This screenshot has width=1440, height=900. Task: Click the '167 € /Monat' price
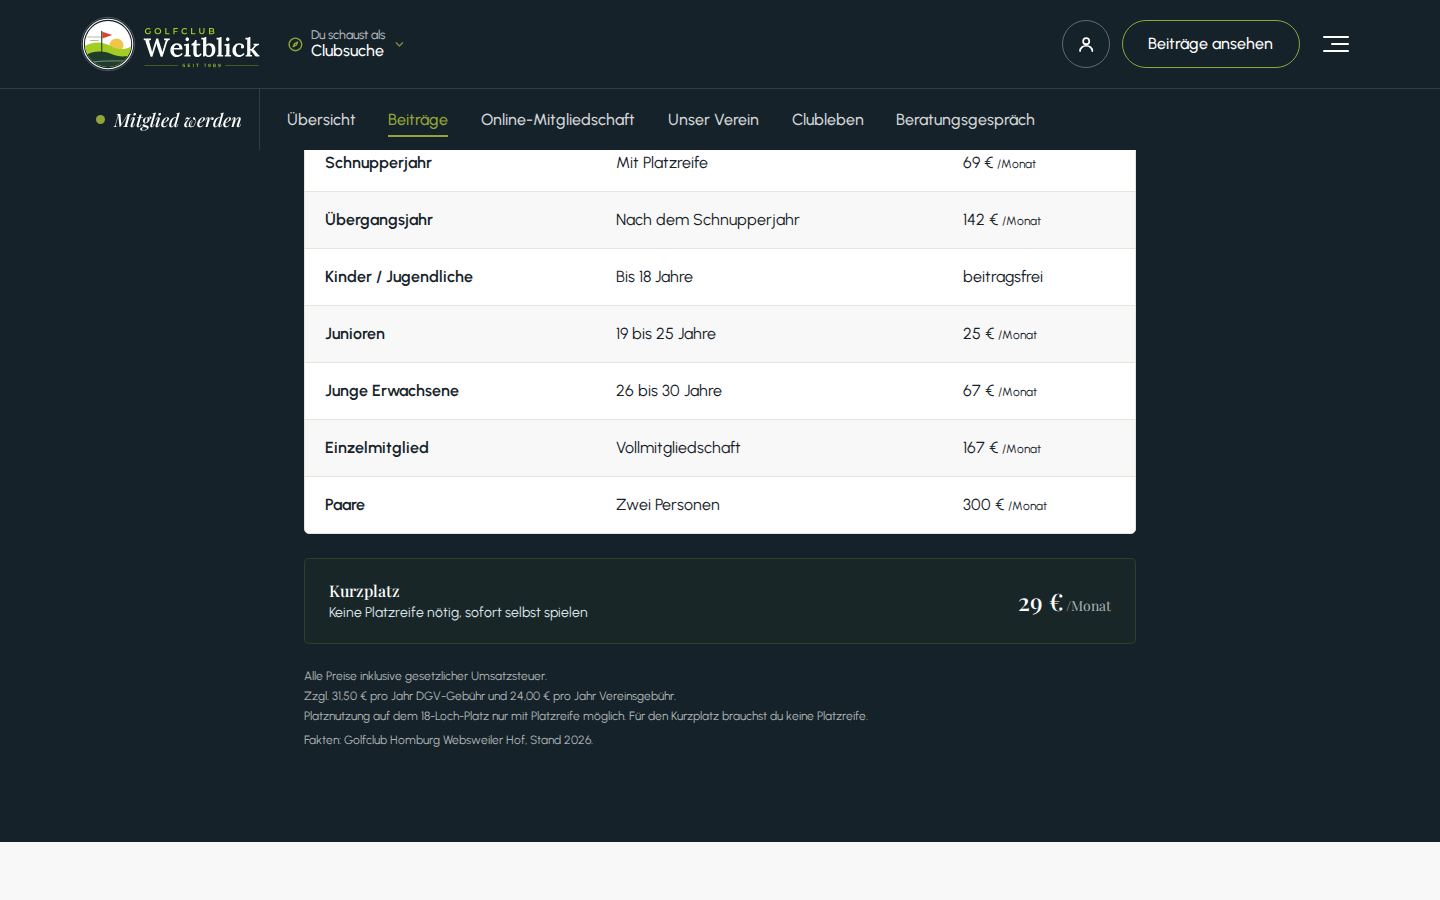1002,448
